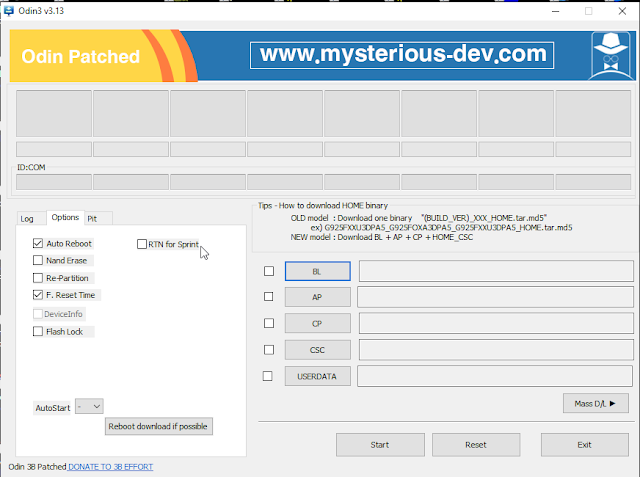Enable the Nand Erase checkbox
This screenshot has height=477, width=640.
(x=38, y=260)
